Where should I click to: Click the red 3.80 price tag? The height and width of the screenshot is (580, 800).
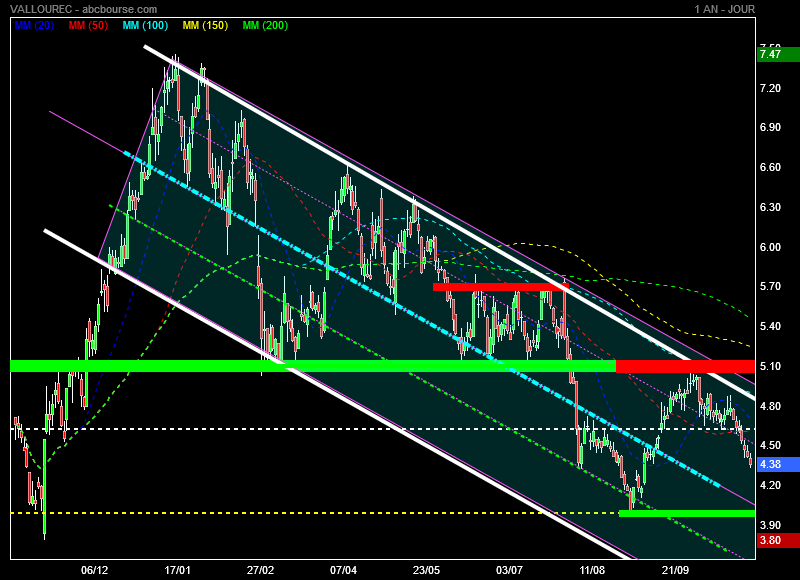(778, 540)
